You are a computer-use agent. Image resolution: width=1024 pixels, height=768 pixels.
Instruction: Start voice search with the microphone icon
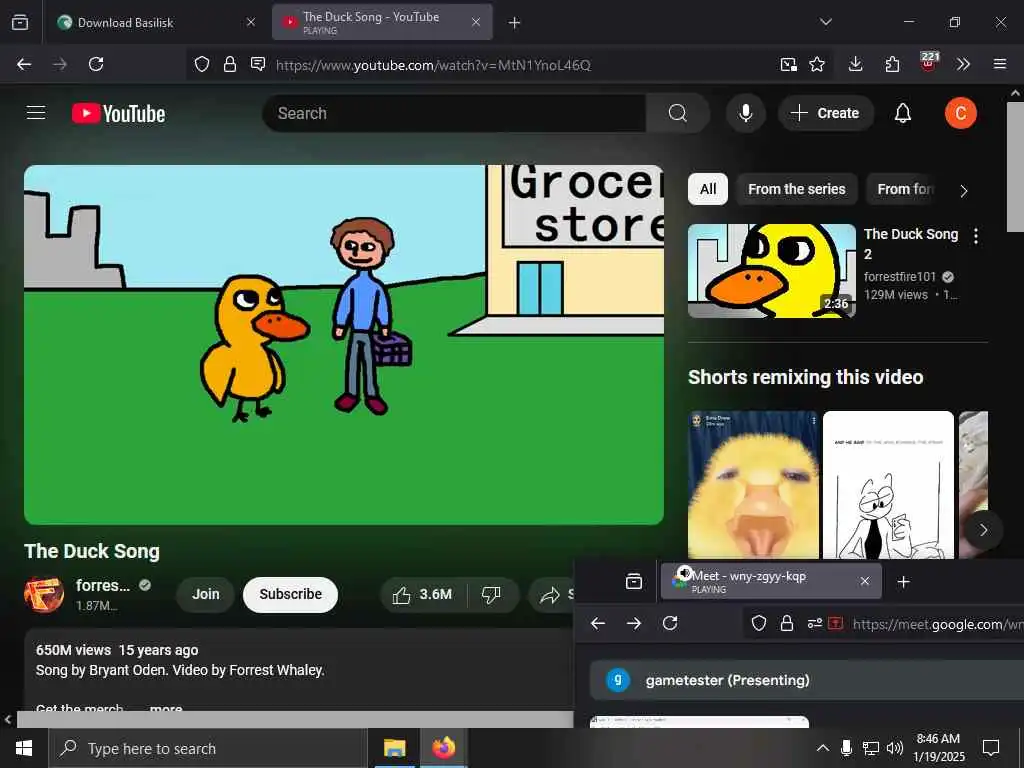745,113
